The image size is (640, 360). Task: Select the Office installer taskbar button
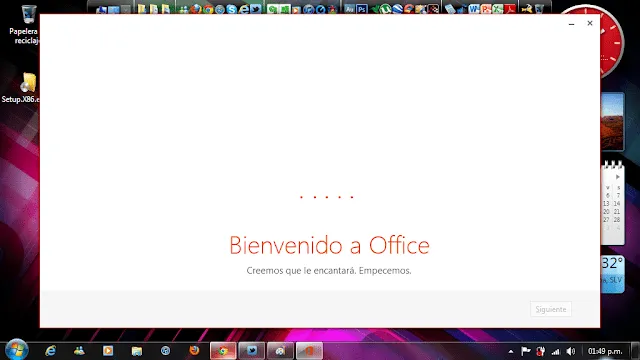click(x=309, y=351)
